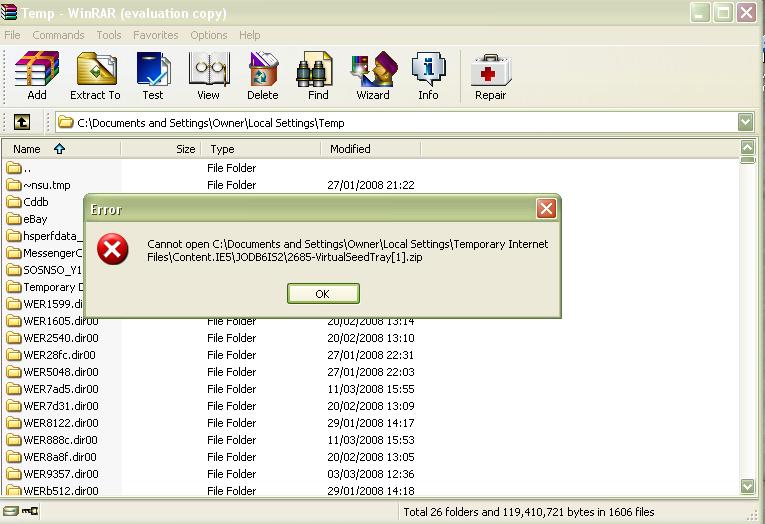Select the hsperfdata_ folder name
765x524 pixels.
pyautogui.click(x=53, y=236)
